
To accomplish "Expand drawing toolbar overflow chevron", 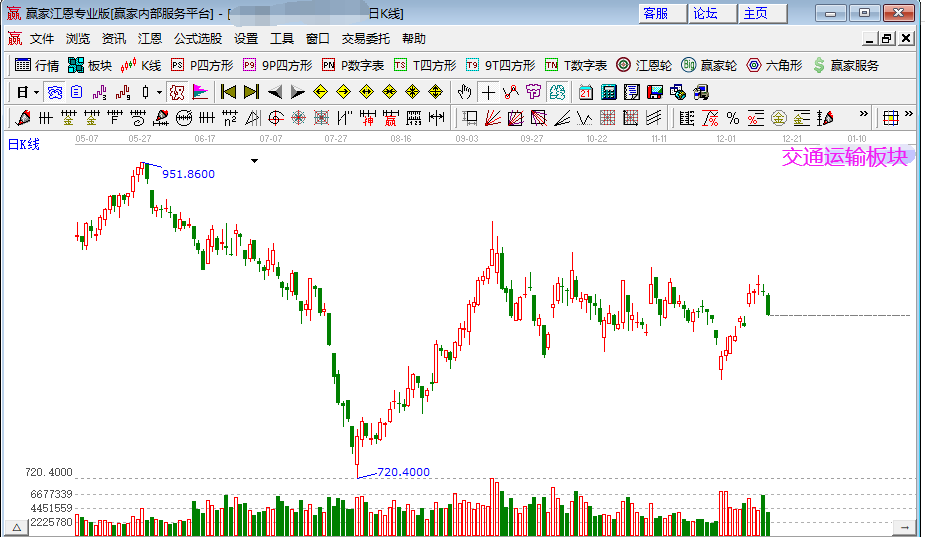I will pos(864,114).
